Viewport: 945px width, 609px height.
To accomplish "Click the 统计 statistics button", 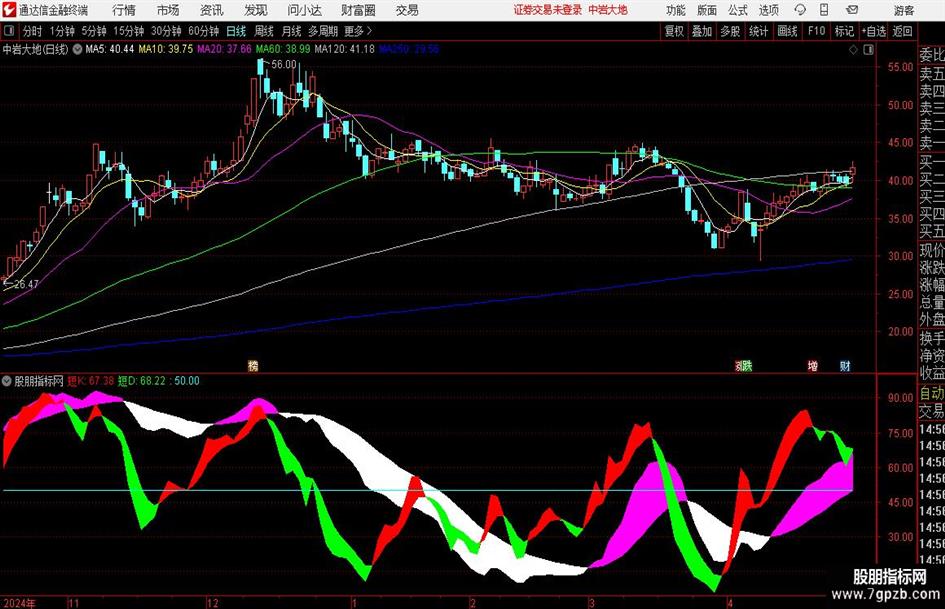I will point(758,31).
